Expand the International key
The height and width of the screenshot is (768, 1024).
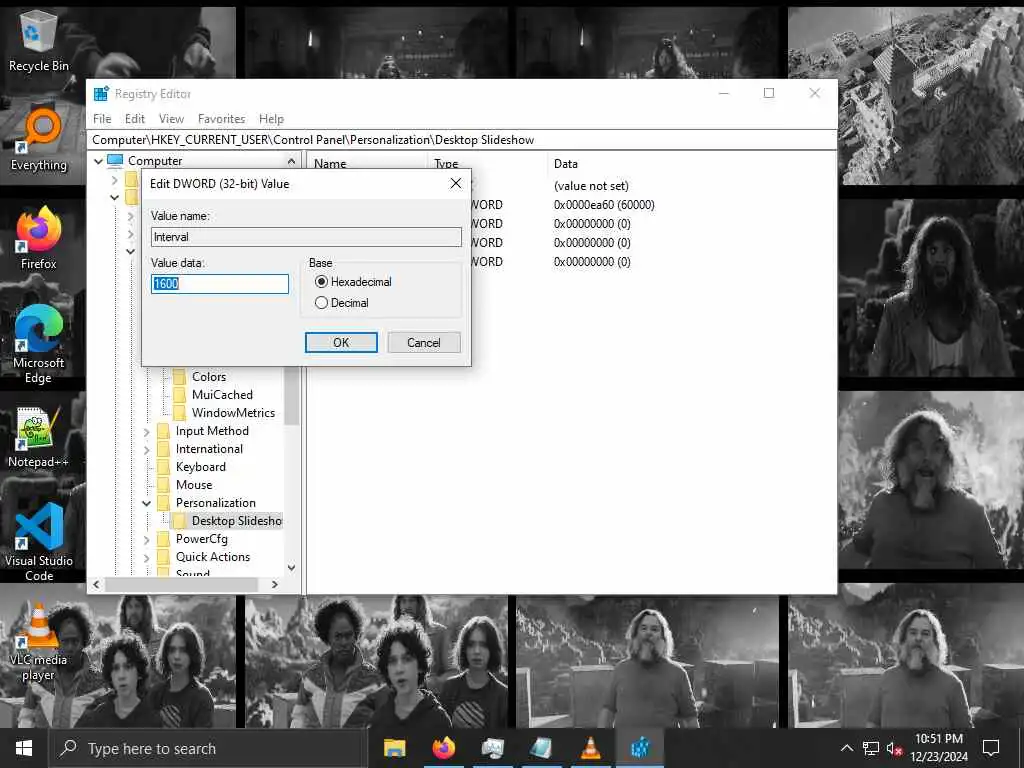point(146,449)
